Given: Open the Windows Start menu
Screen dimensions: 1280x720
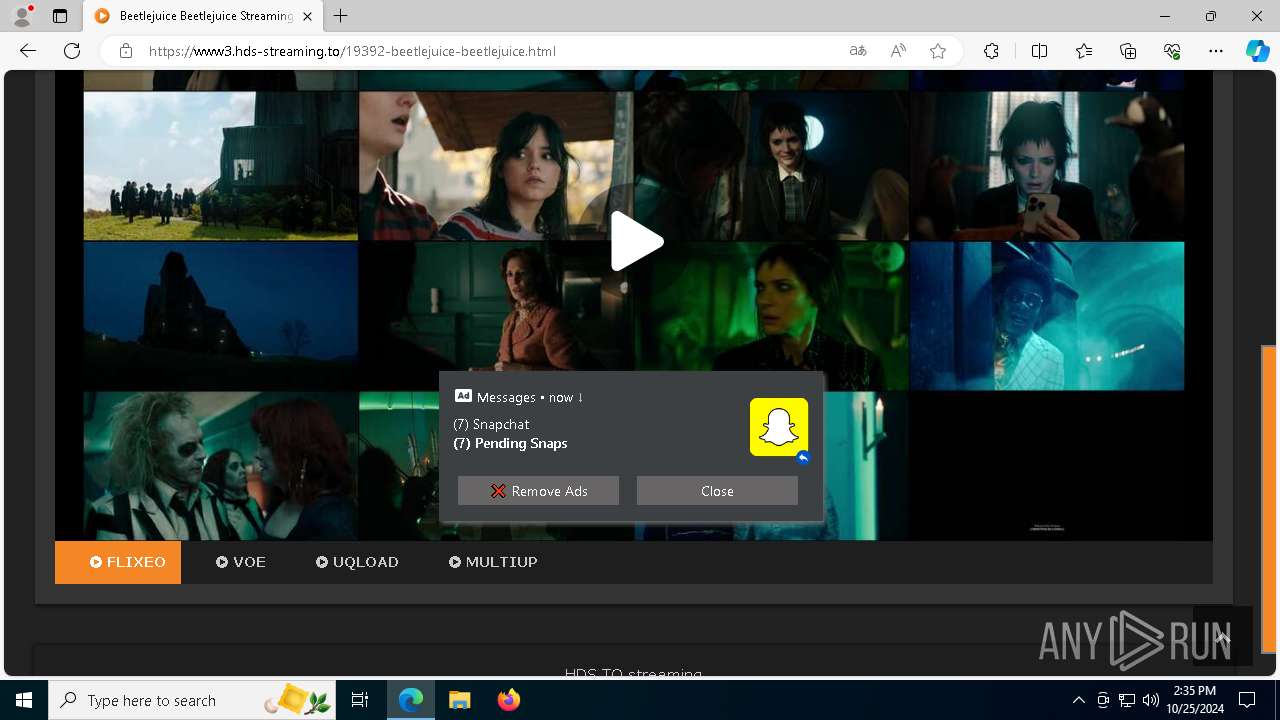Looking at the screenshot, I should point(24,700).
